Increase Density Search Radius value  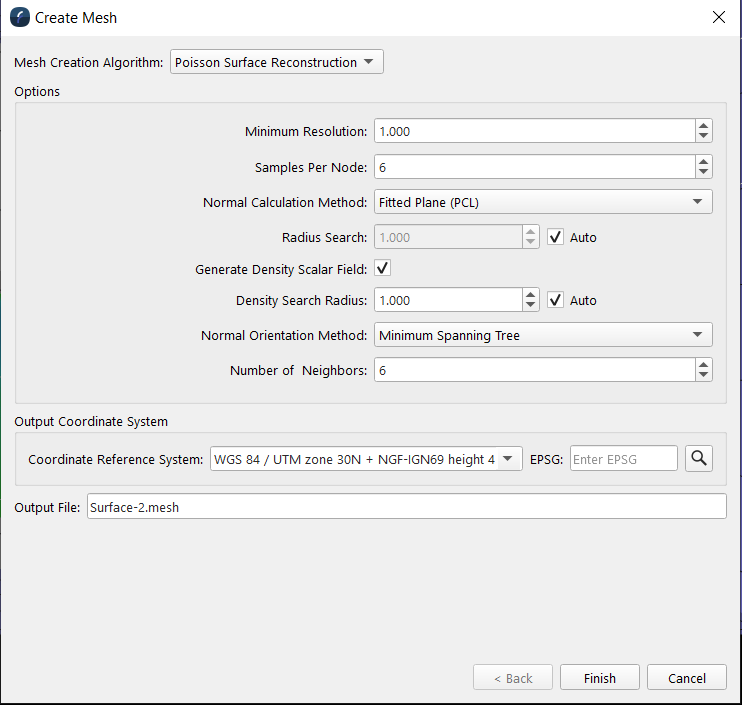532,295
